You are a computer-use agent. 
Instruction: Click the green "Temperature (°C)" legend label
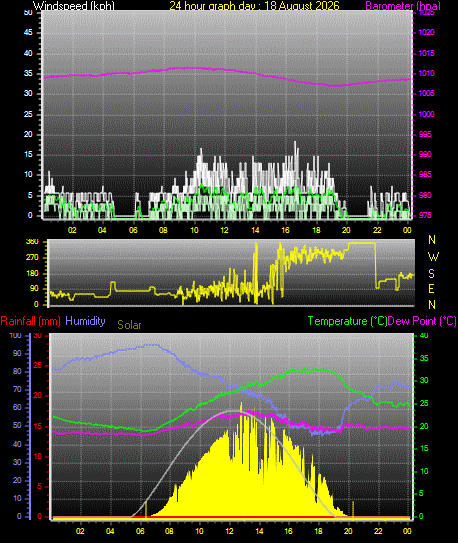tap(347, 321)
